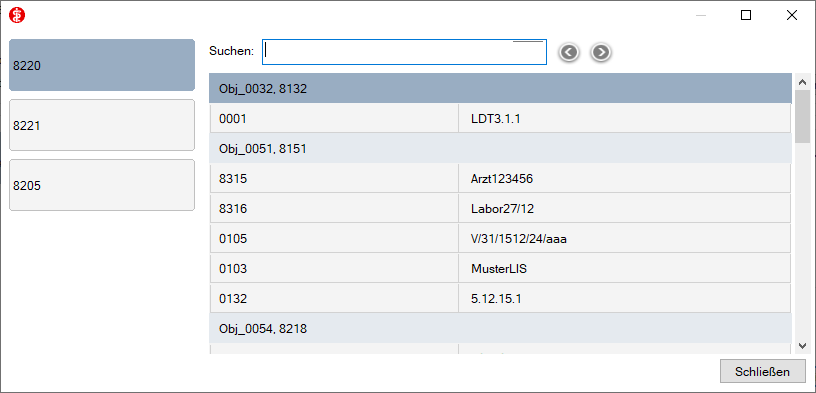Viewport: 816px width, 393px height.
Task: Close the window with the X
Action: coord(792,16)
